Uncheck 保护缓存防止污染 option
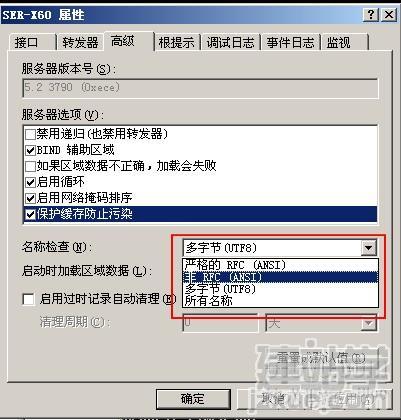401x420 pixels. [x=31, y=214]
